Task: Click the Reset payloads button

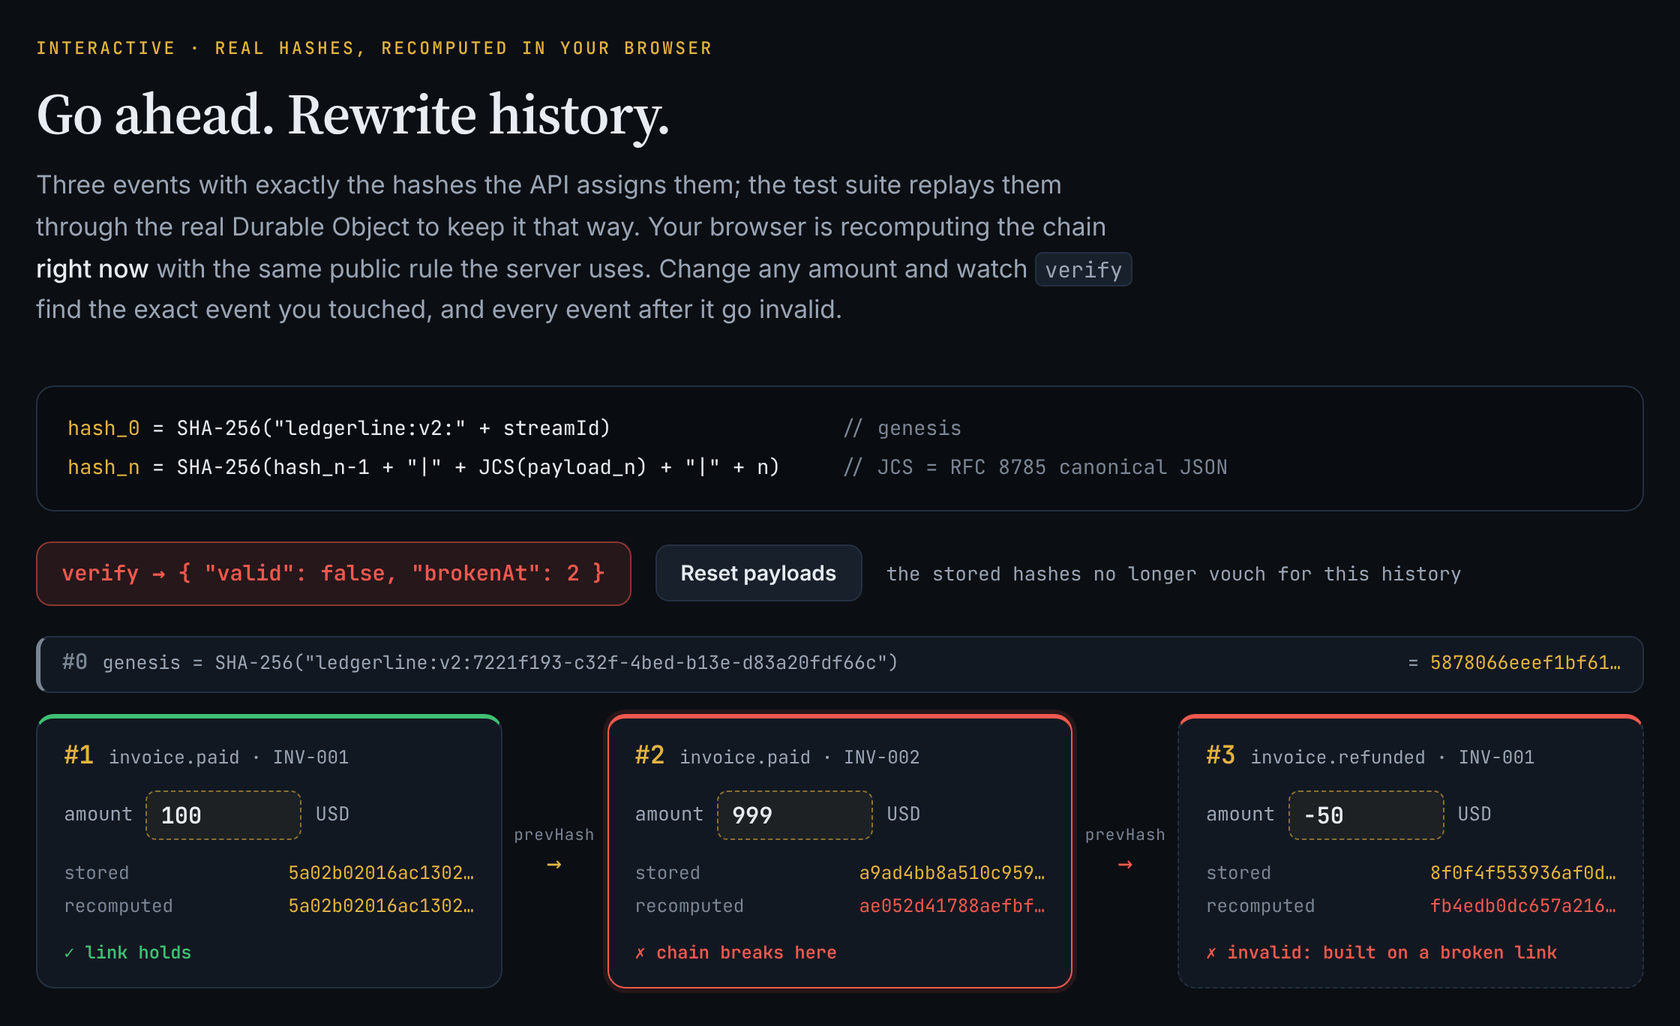Action: [758, 573]
